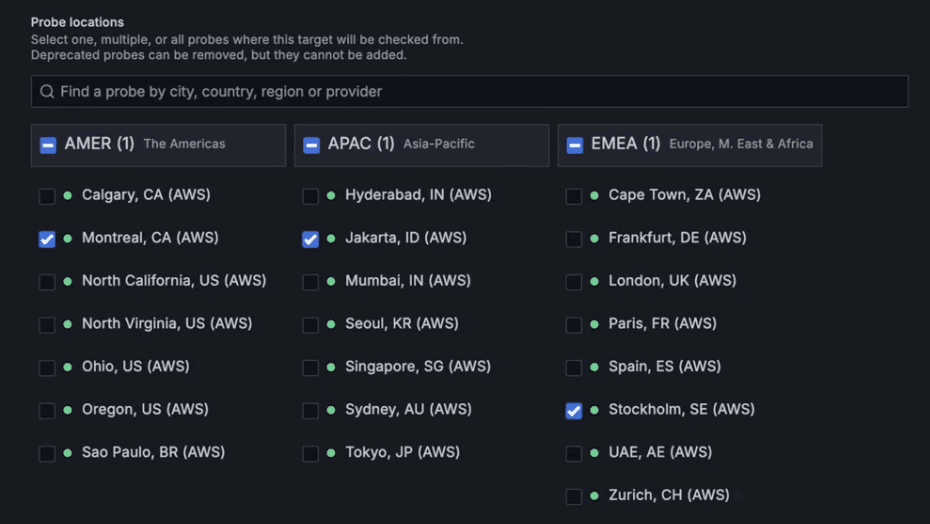Click the 'North Virginia, US (AWS)' label
Screen dimensions: 930x524
[x=167, y=324]
